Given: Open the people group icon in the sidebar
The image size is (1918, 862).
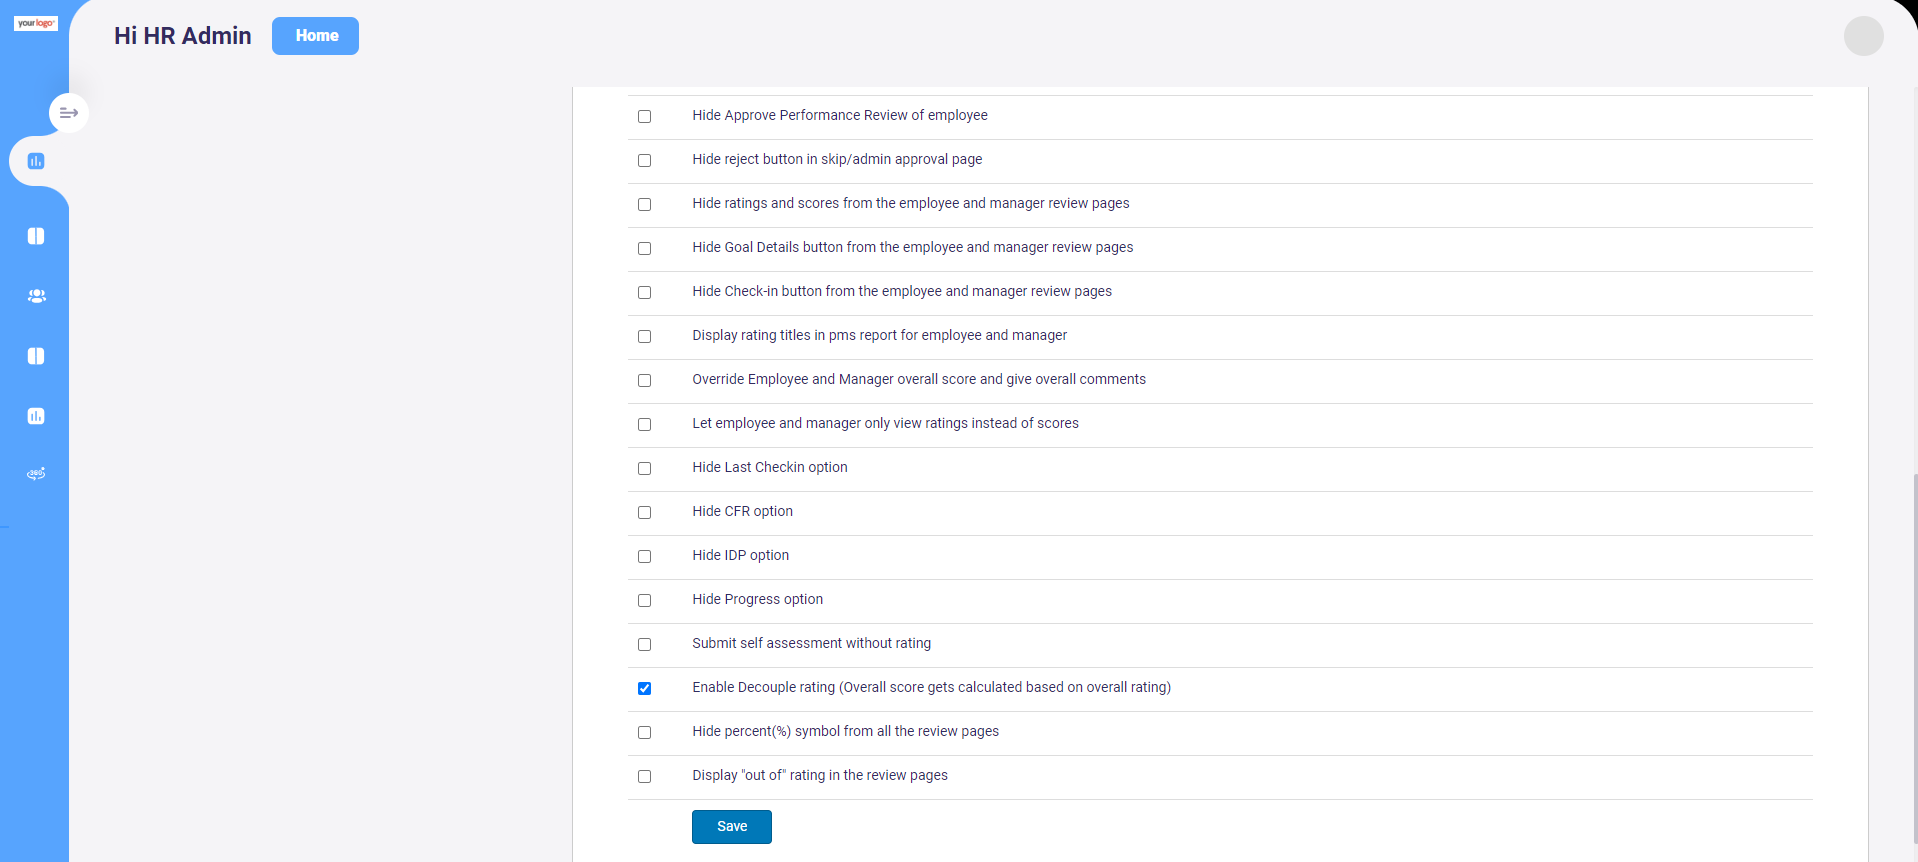Looking at the screenshot, I should [x=36, y=296].
